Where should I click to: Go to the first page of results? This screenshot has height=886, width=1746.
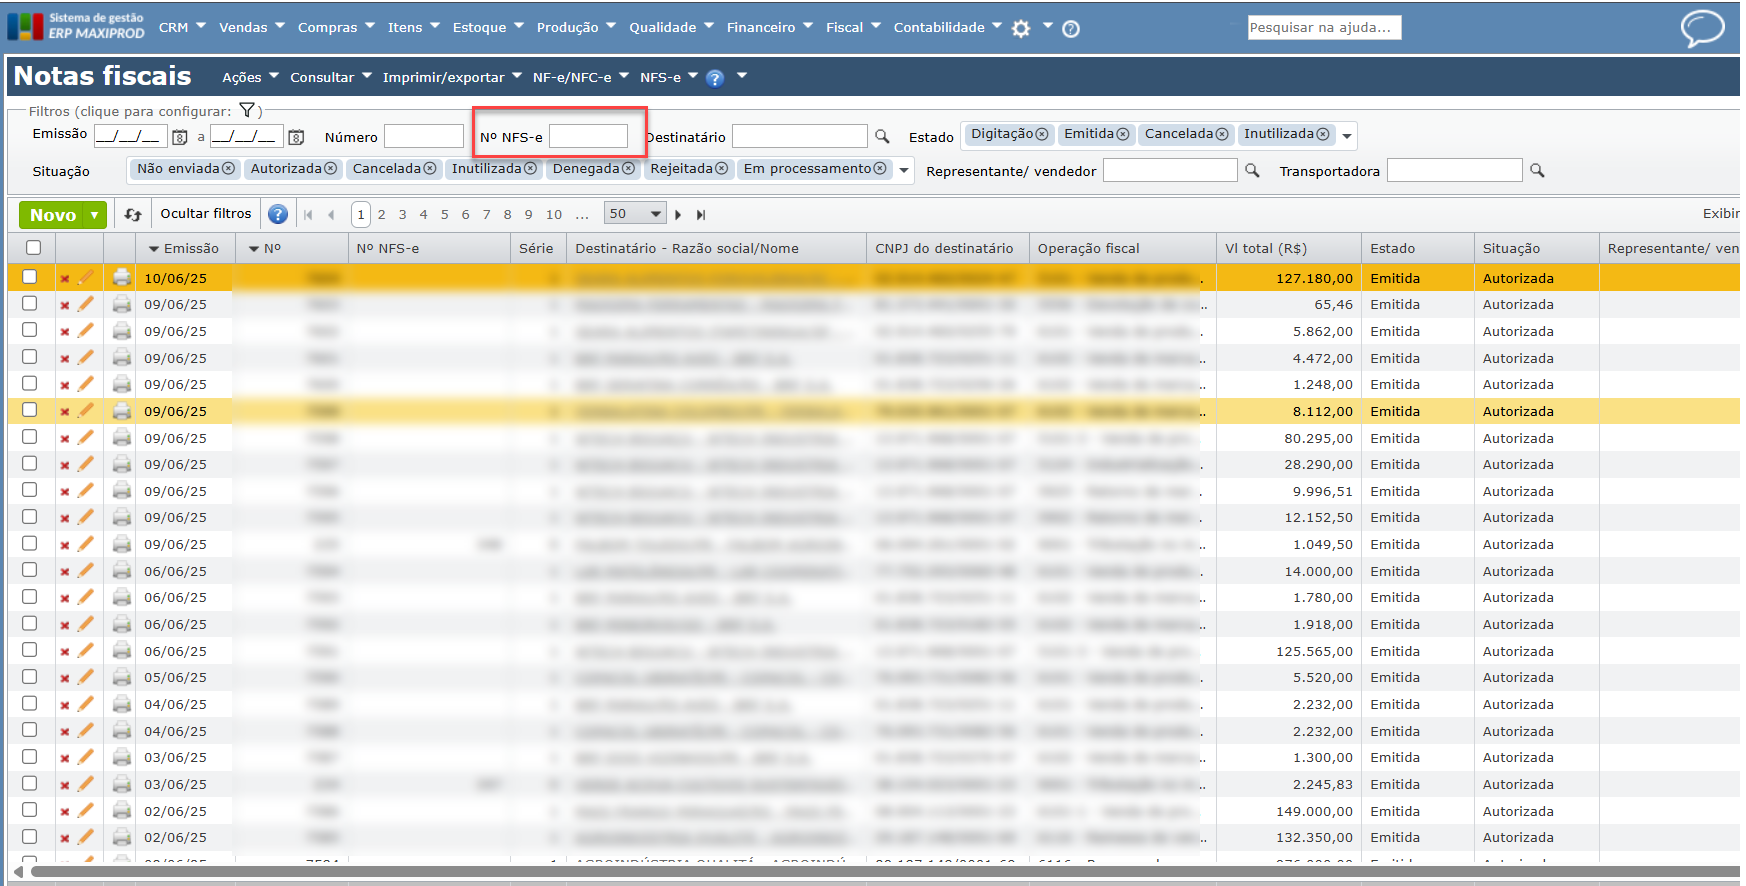point(308,214)
